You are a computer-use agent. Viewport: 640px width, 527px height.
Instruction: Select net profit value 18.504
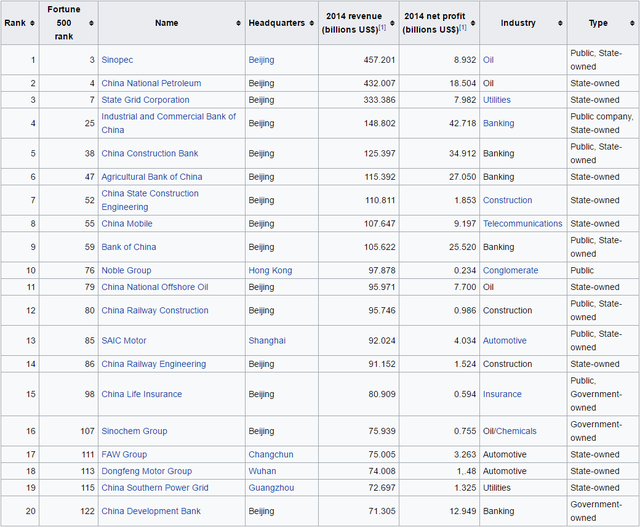pyautogui.click(x=462, y=83)
